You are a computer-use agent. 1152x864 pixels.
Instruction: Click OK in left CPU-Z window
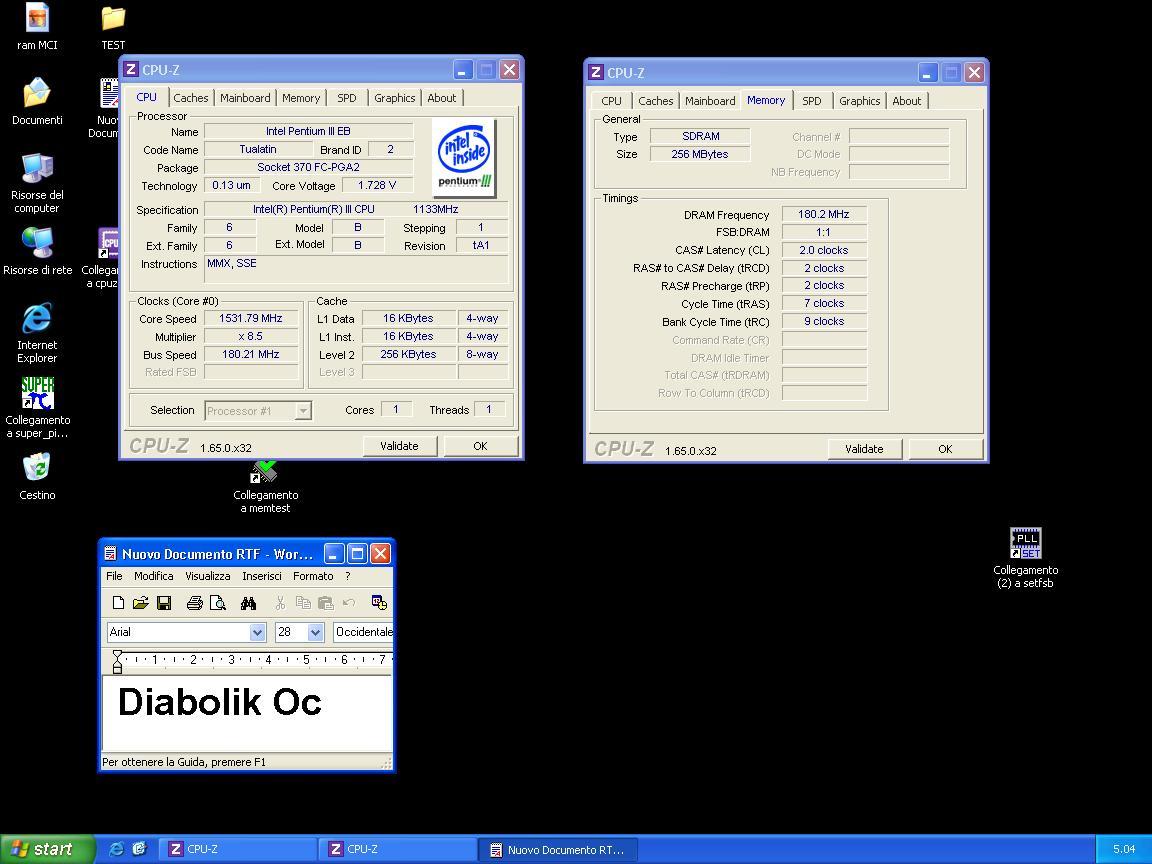coord(480,446)
